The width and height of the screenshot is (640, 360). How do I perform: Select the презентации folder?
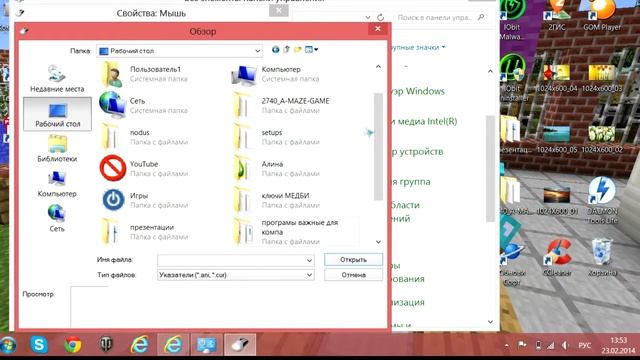click(x=144, y=232)
